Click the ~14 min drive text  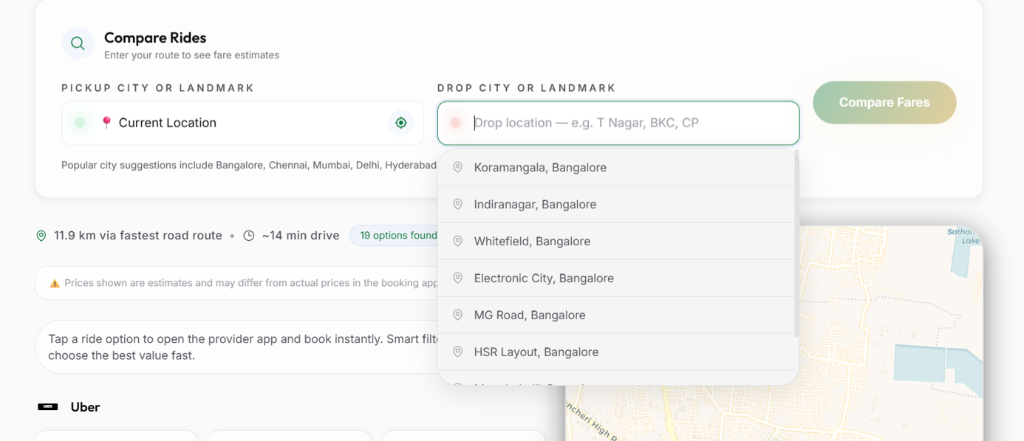click(300, 236)
